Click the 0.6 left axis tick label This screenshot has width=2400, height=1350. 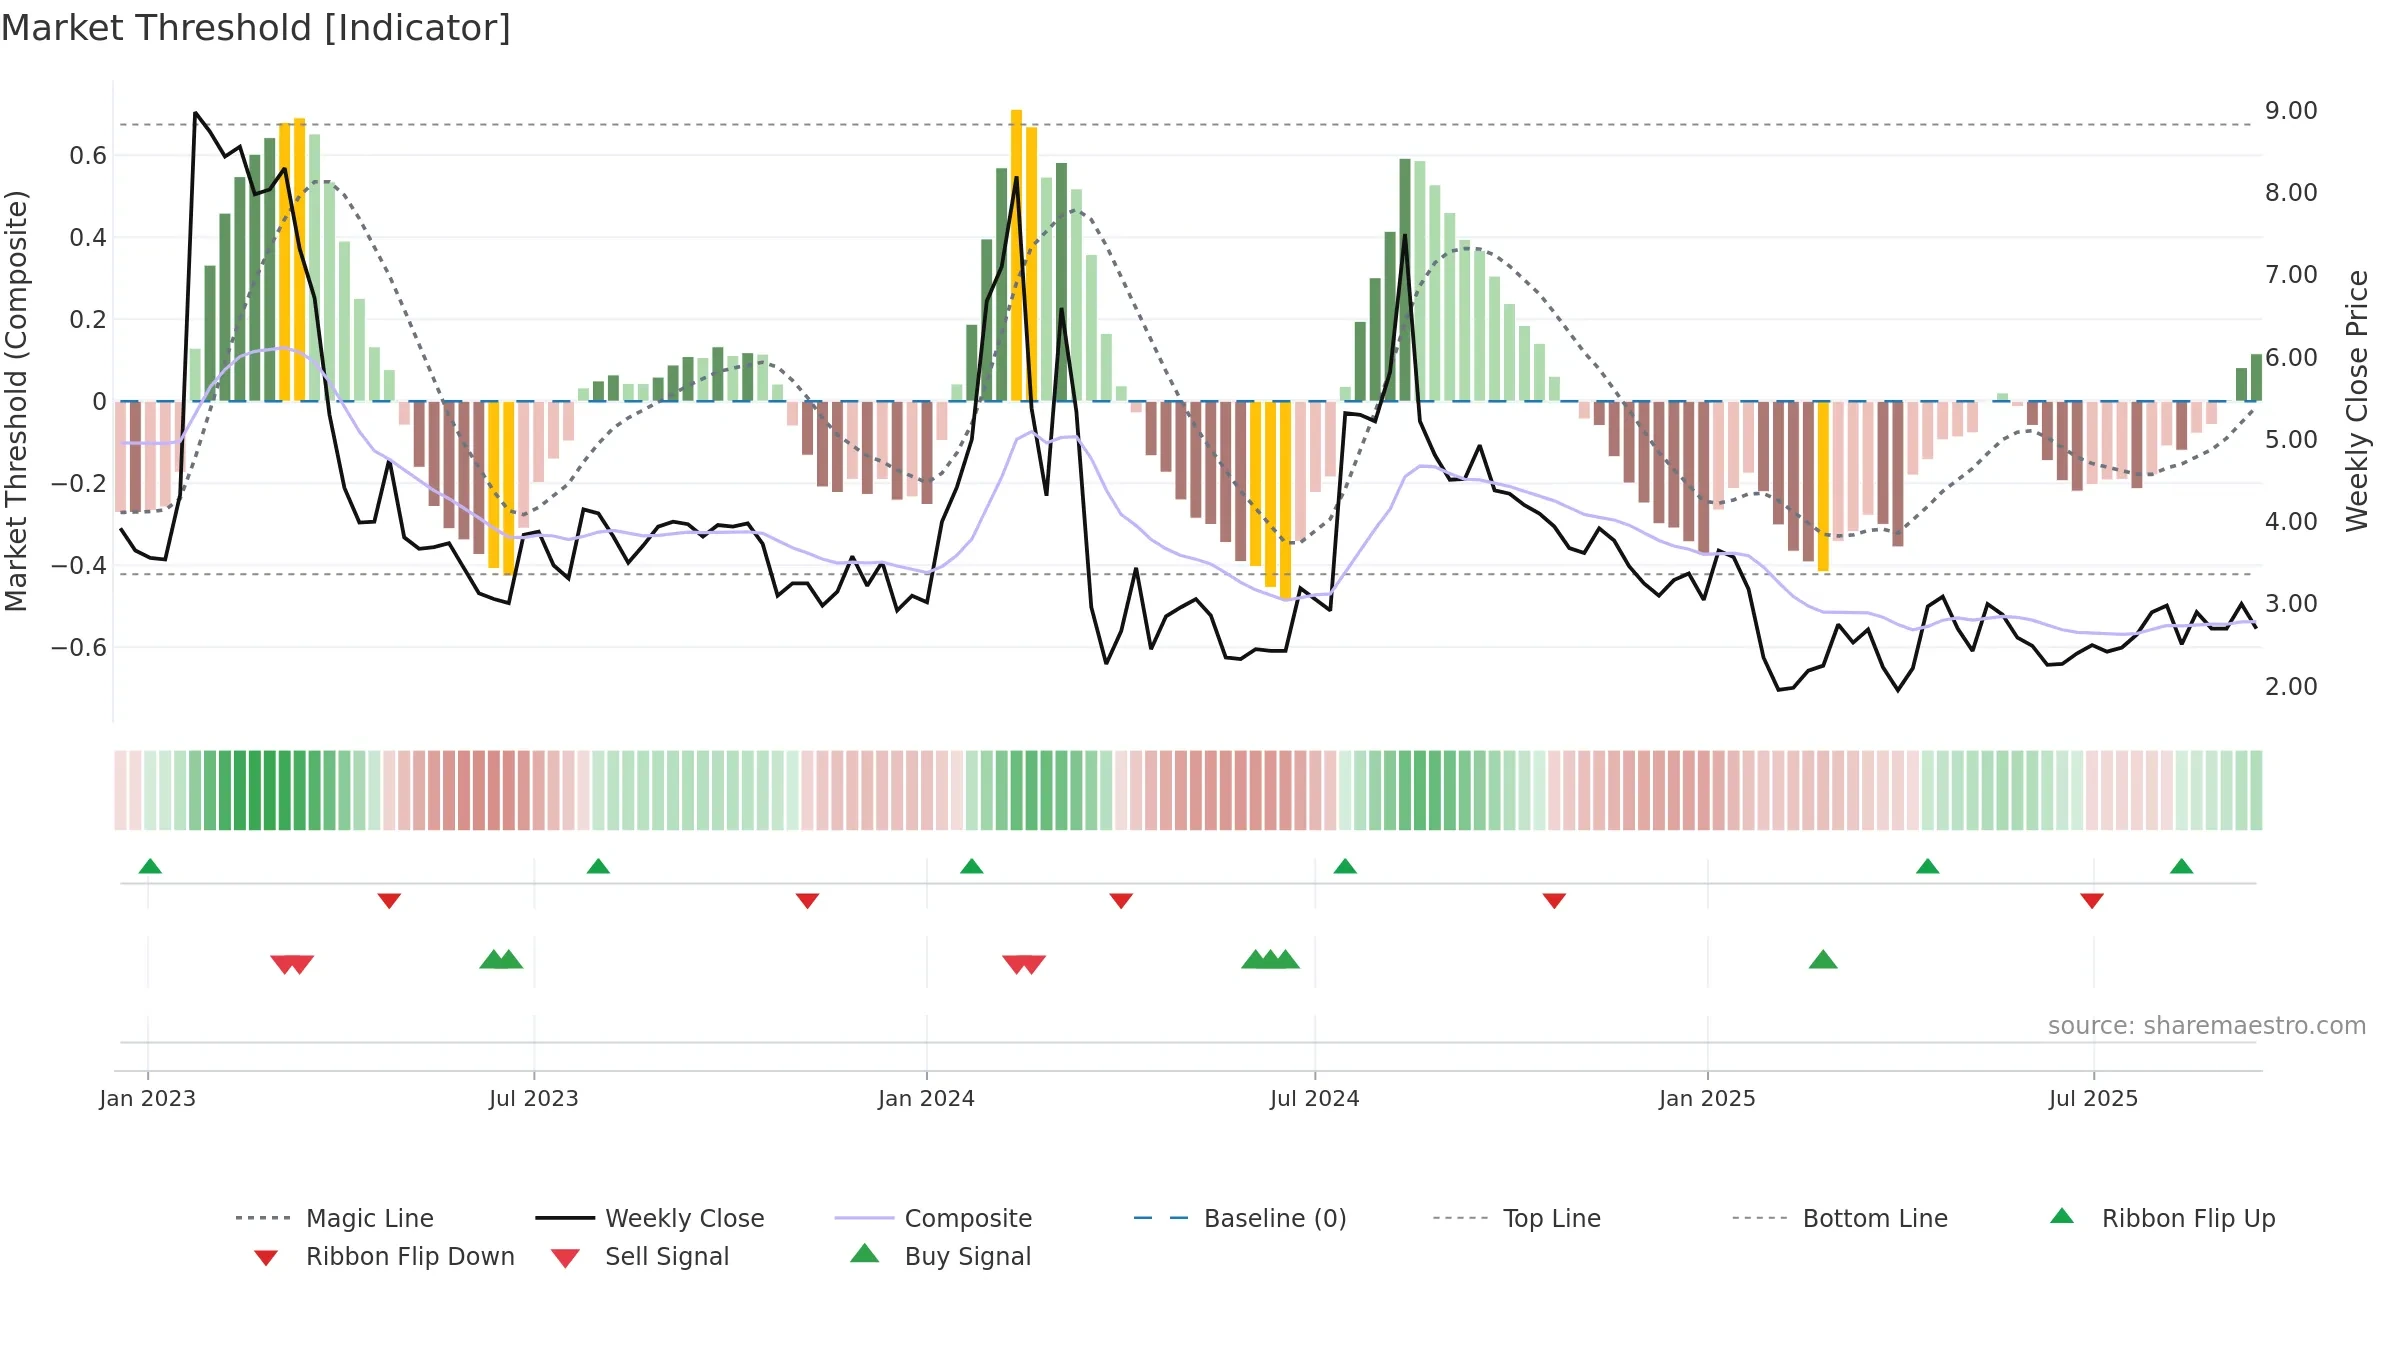[88, 156]
